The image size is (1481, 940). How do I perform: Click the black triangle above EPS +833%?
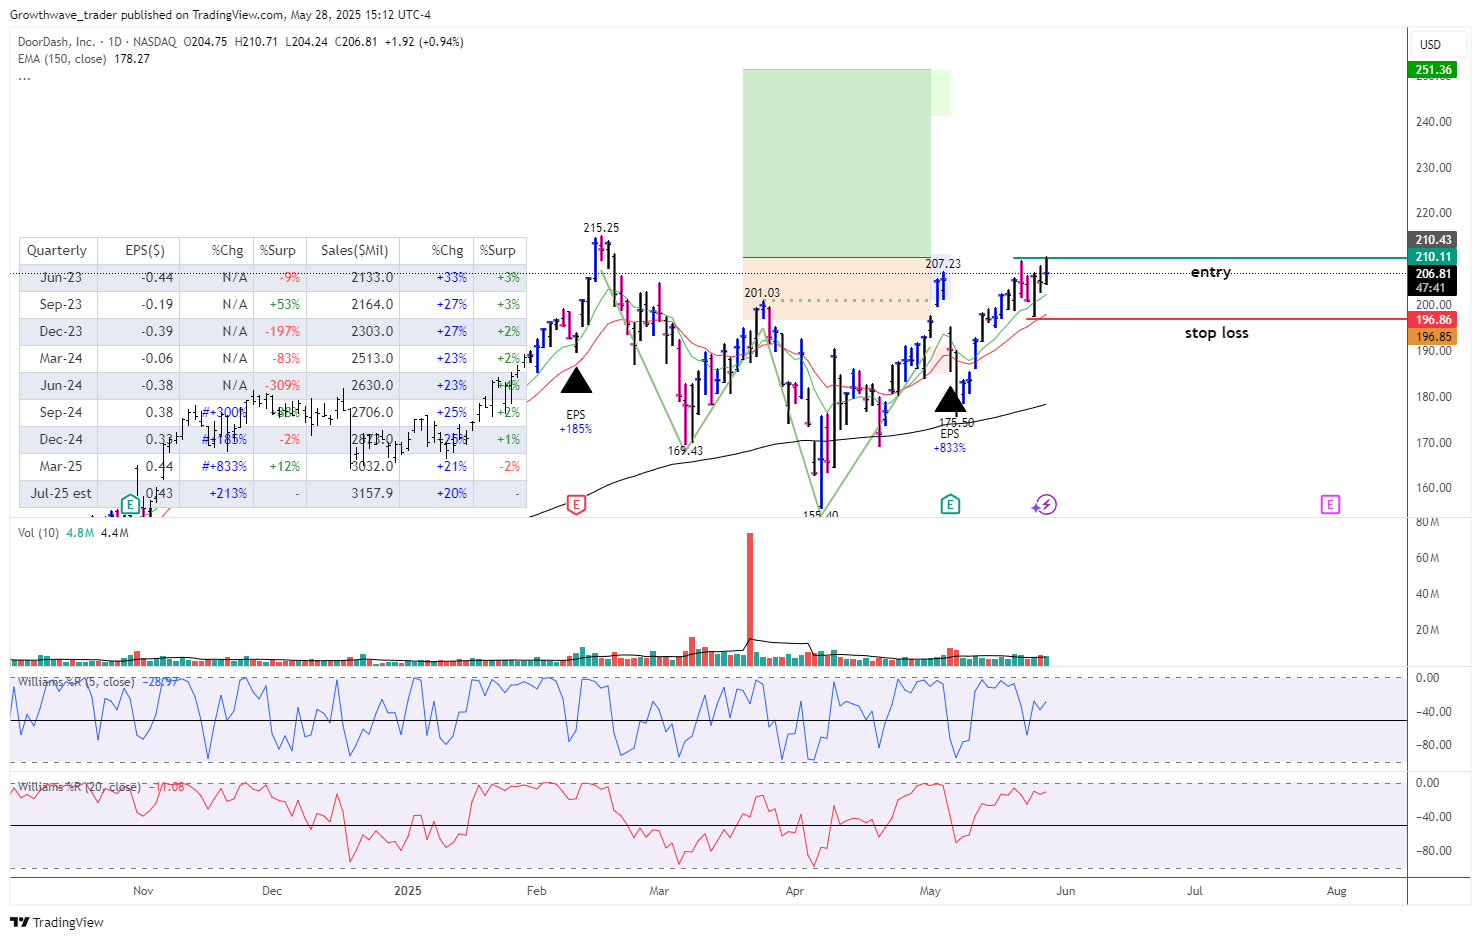coord(950,400)
